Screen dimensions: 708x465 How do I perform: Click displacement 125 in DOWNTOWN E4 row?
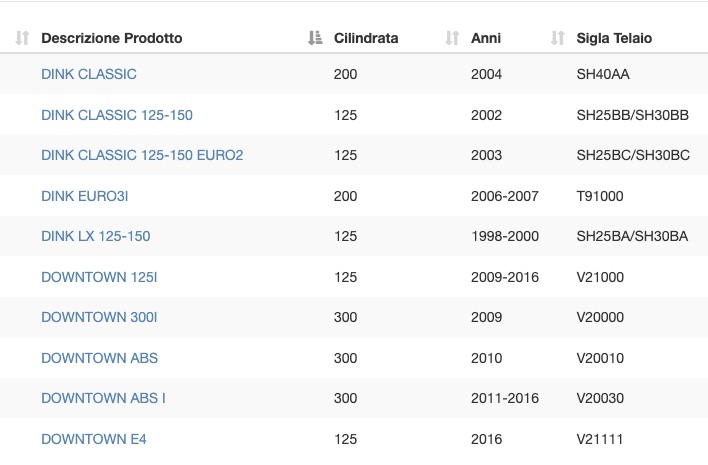click(x=345, y=439)
